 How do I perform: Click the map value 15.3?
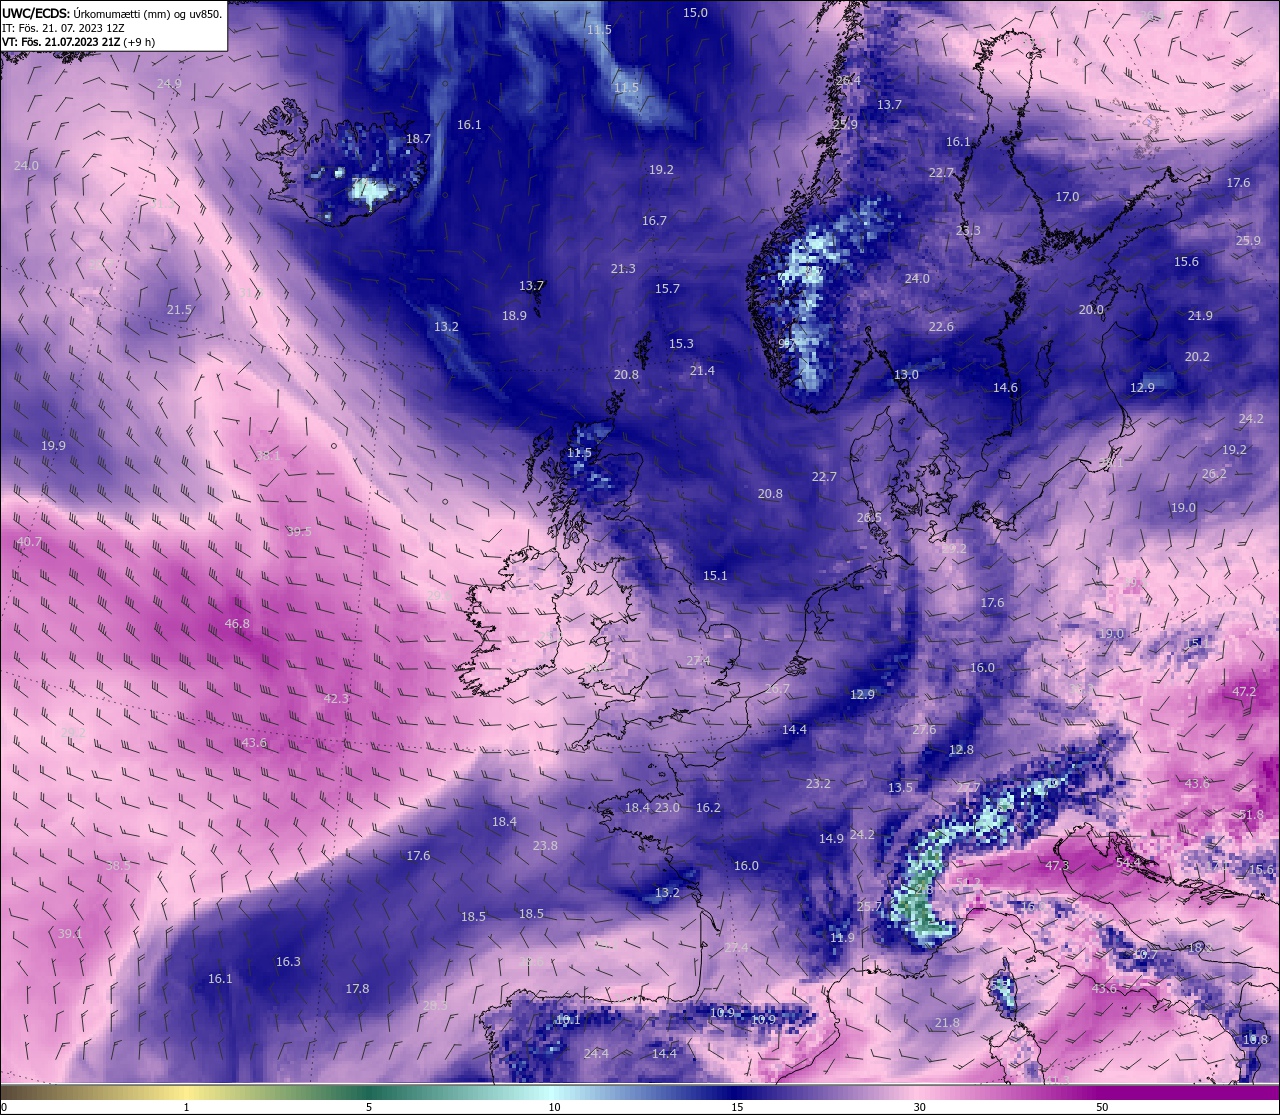(x=681, y=344)
